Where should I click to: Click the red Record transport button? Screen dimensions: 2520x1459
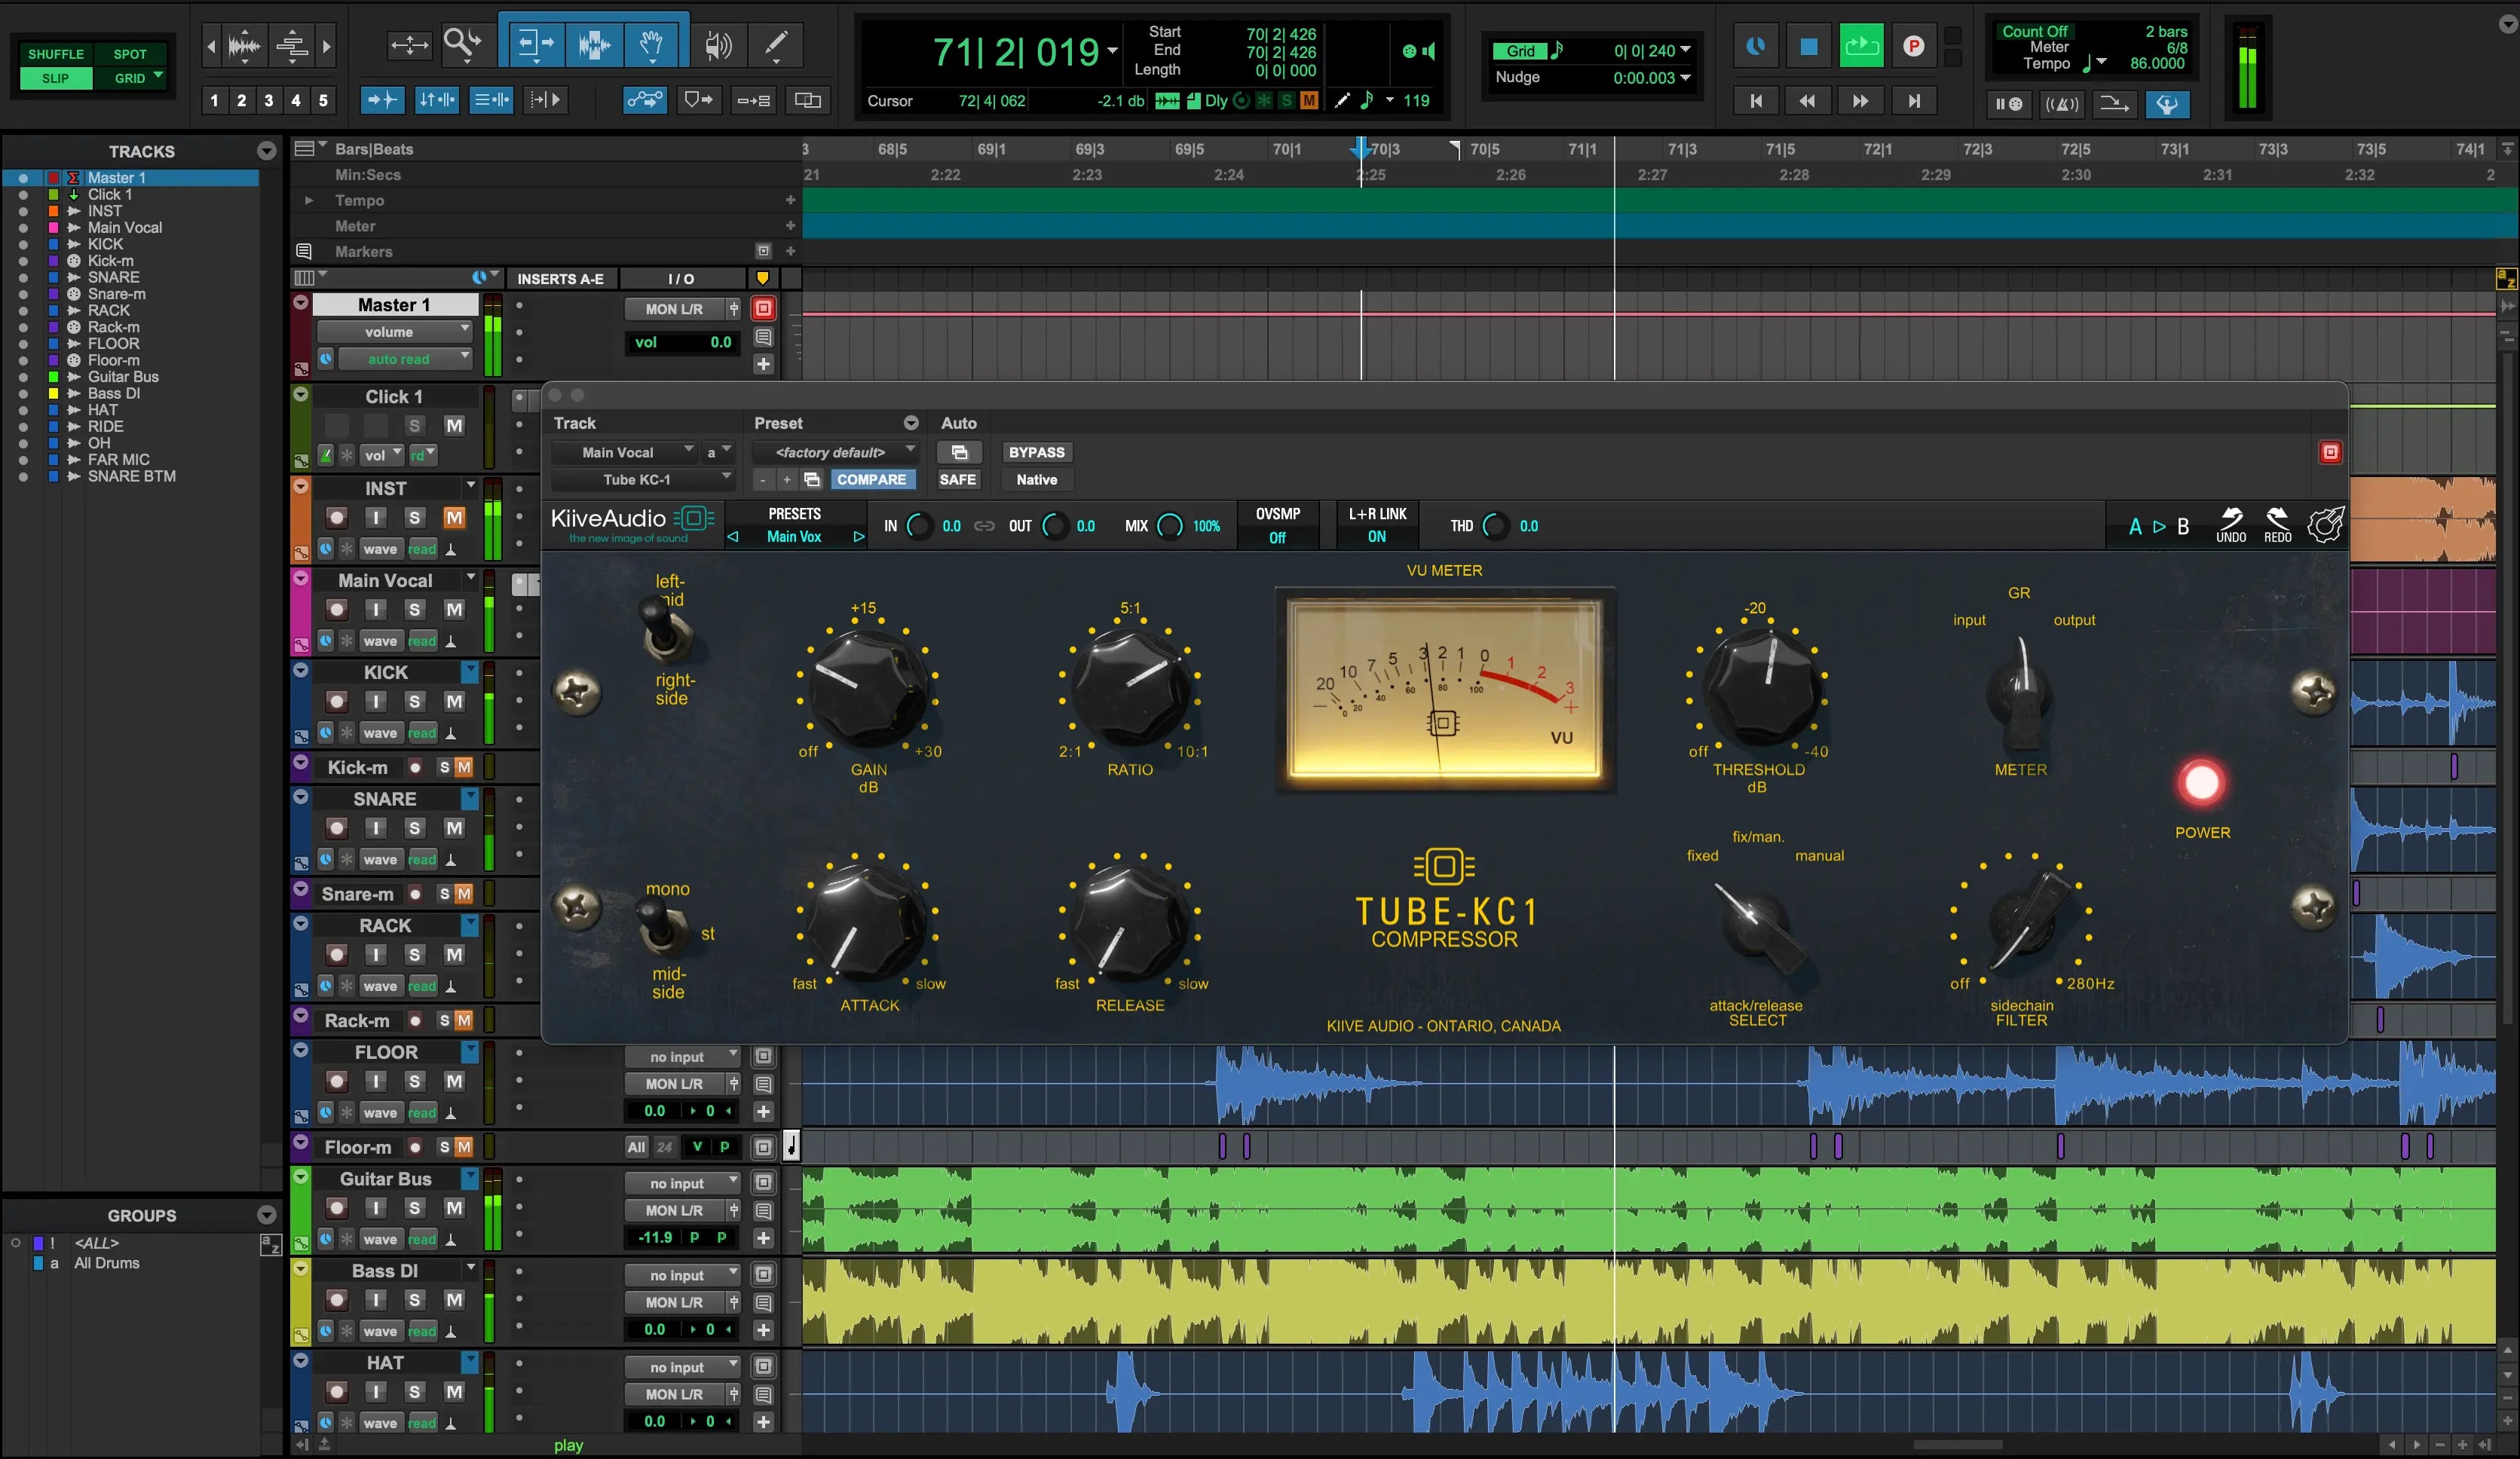coord(1913,46)
